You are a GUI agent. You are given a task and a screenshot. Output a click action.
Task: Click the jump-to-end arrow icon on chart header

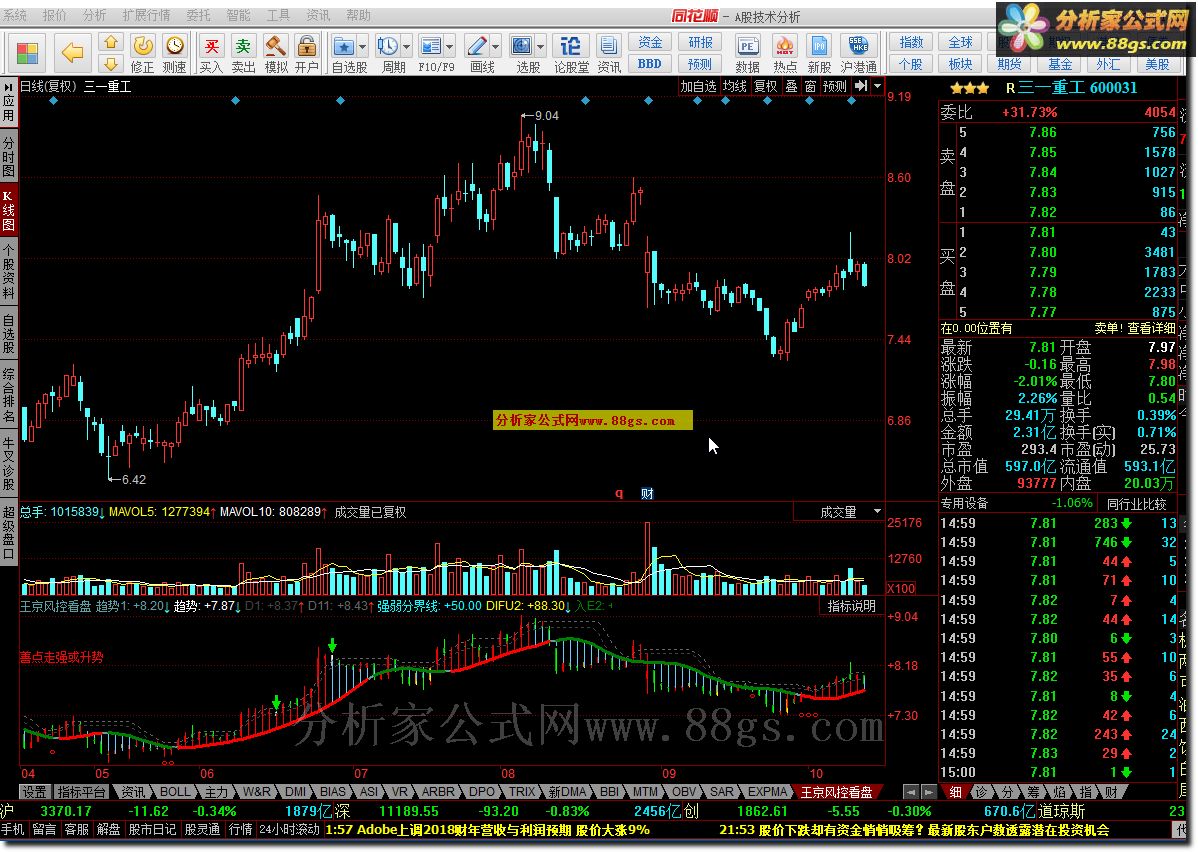[861, 86]
